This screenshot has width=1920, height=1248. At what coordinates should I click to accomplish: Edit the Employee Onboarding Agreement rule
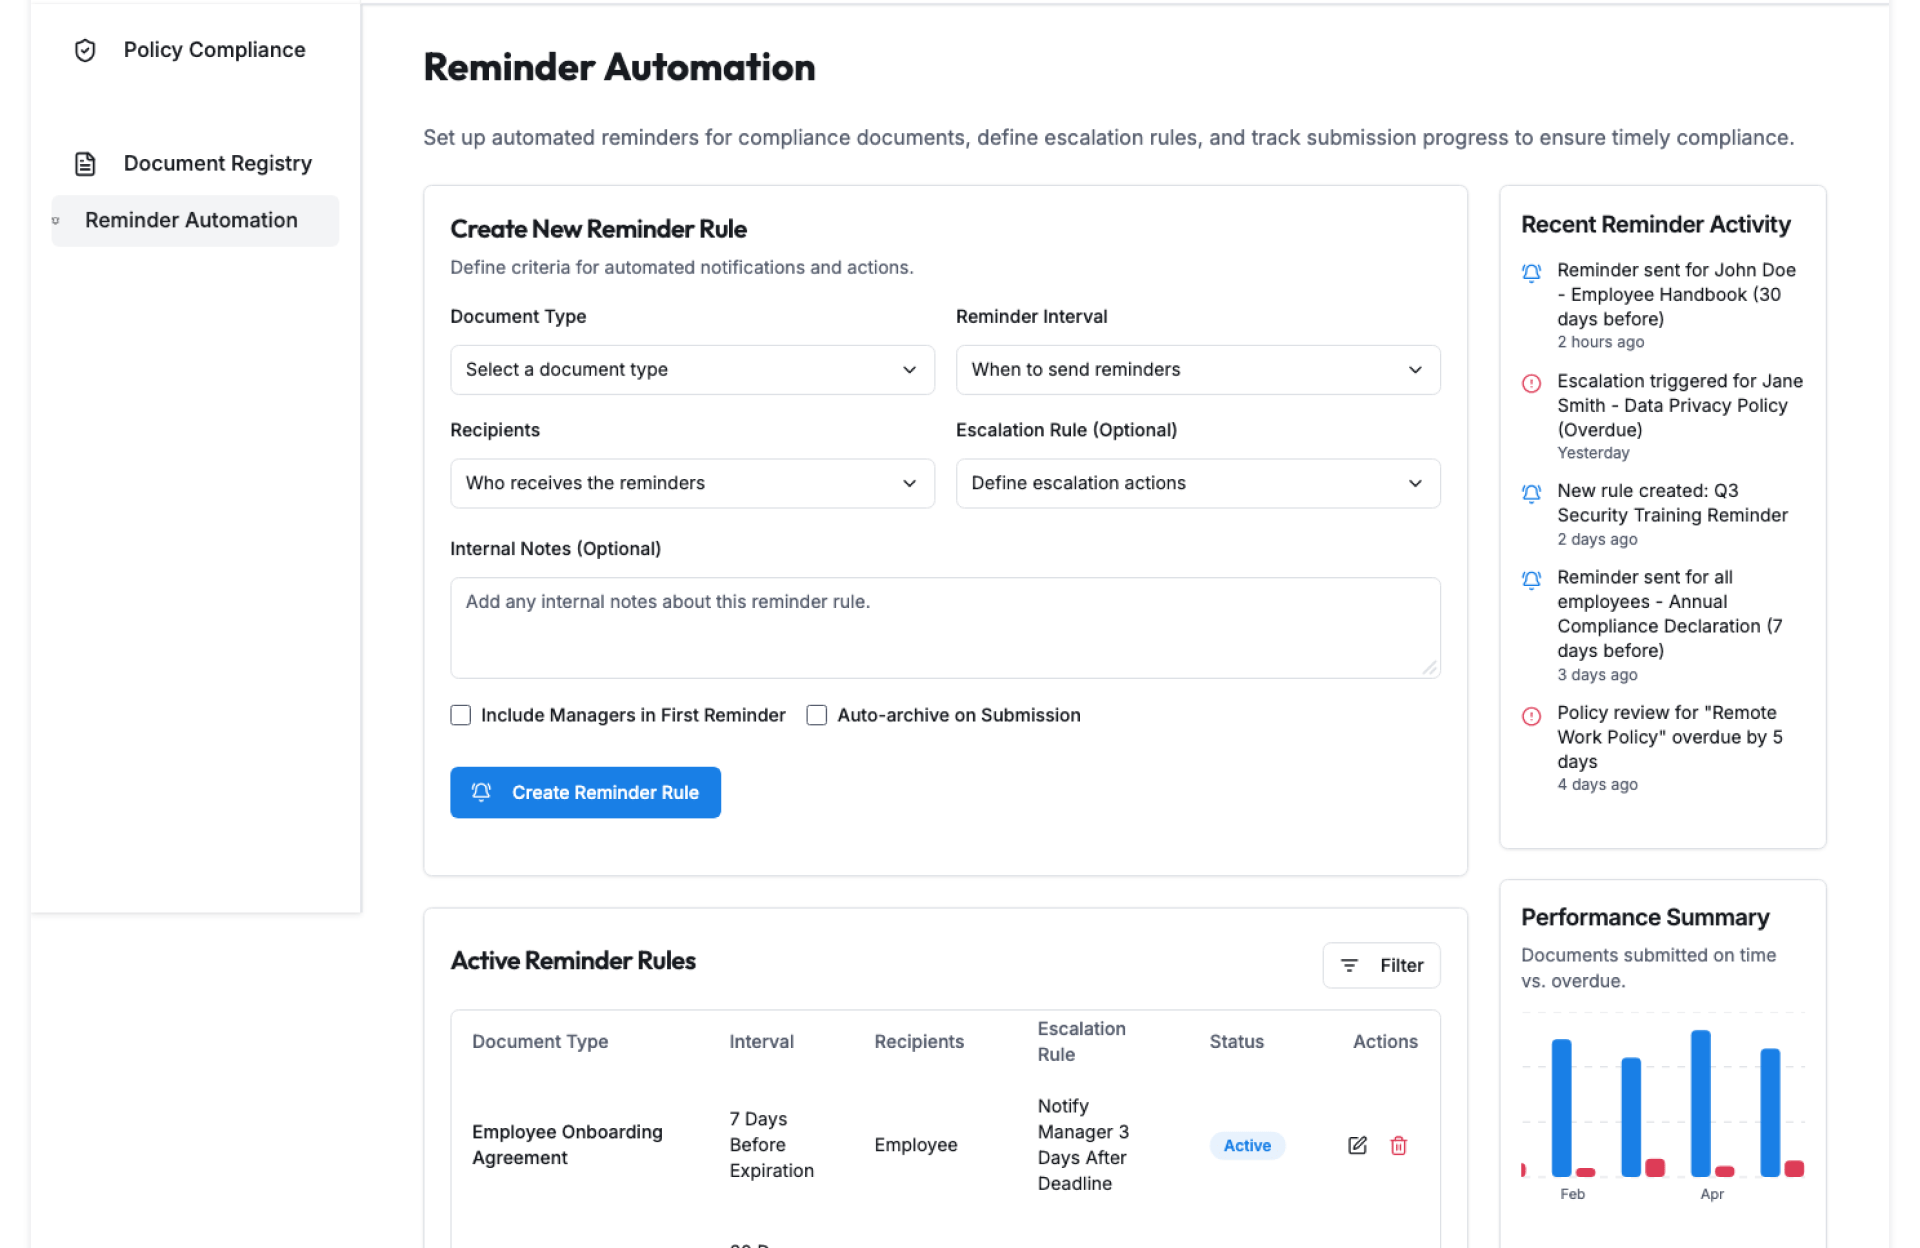coord(1356,1145)
